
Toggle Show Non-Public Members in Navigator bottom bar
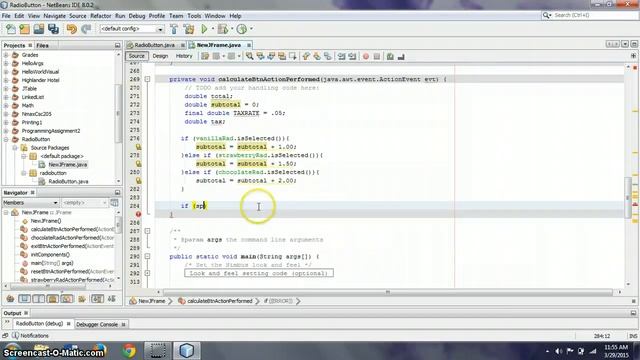pyautogui.click(x=52, y=299)
